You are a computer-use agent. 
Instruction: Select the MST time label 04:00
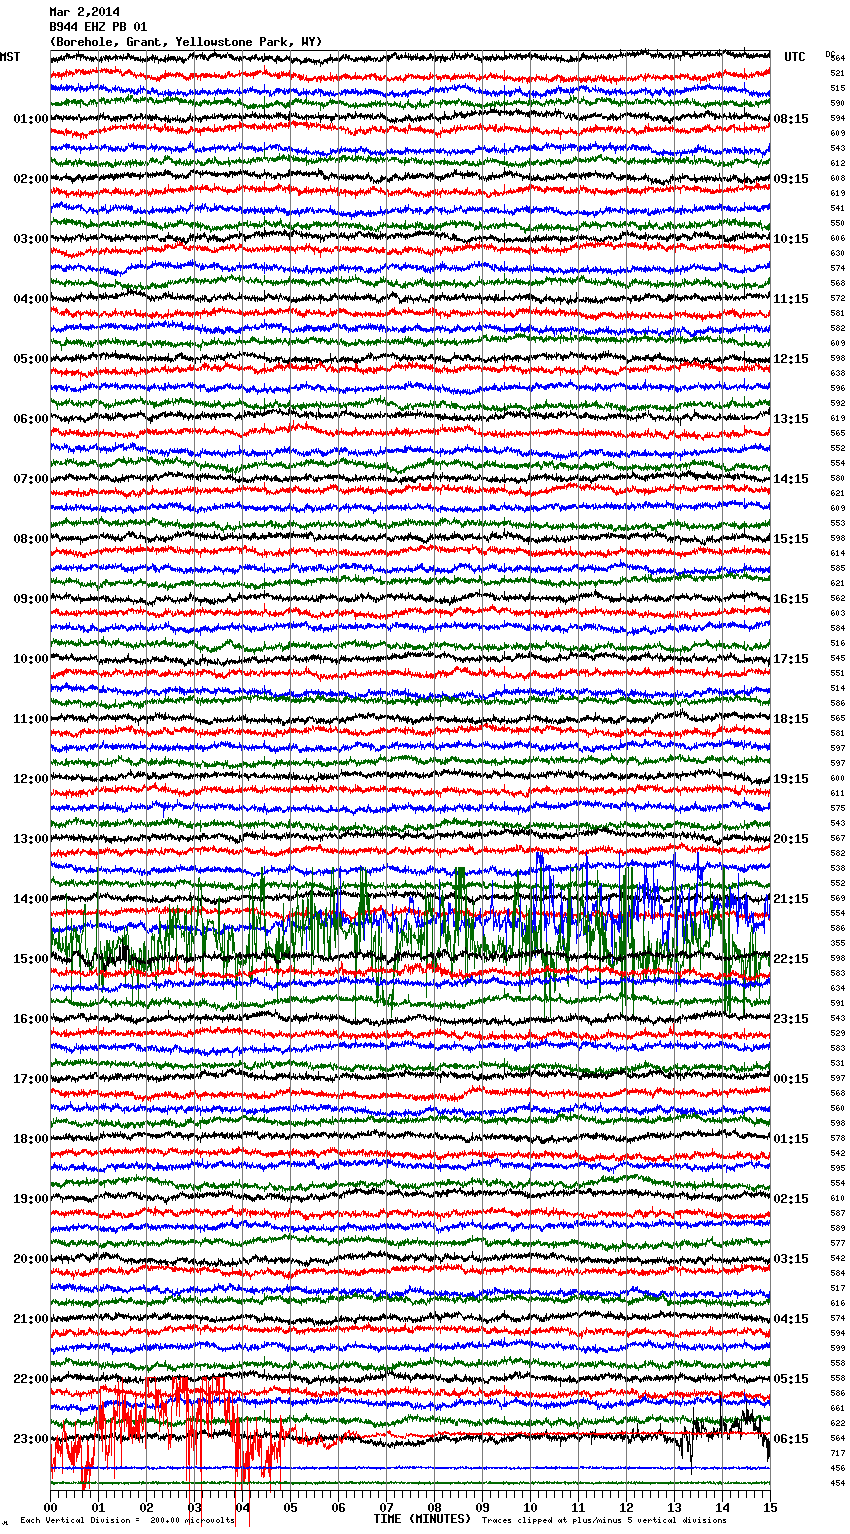point(31,299)
